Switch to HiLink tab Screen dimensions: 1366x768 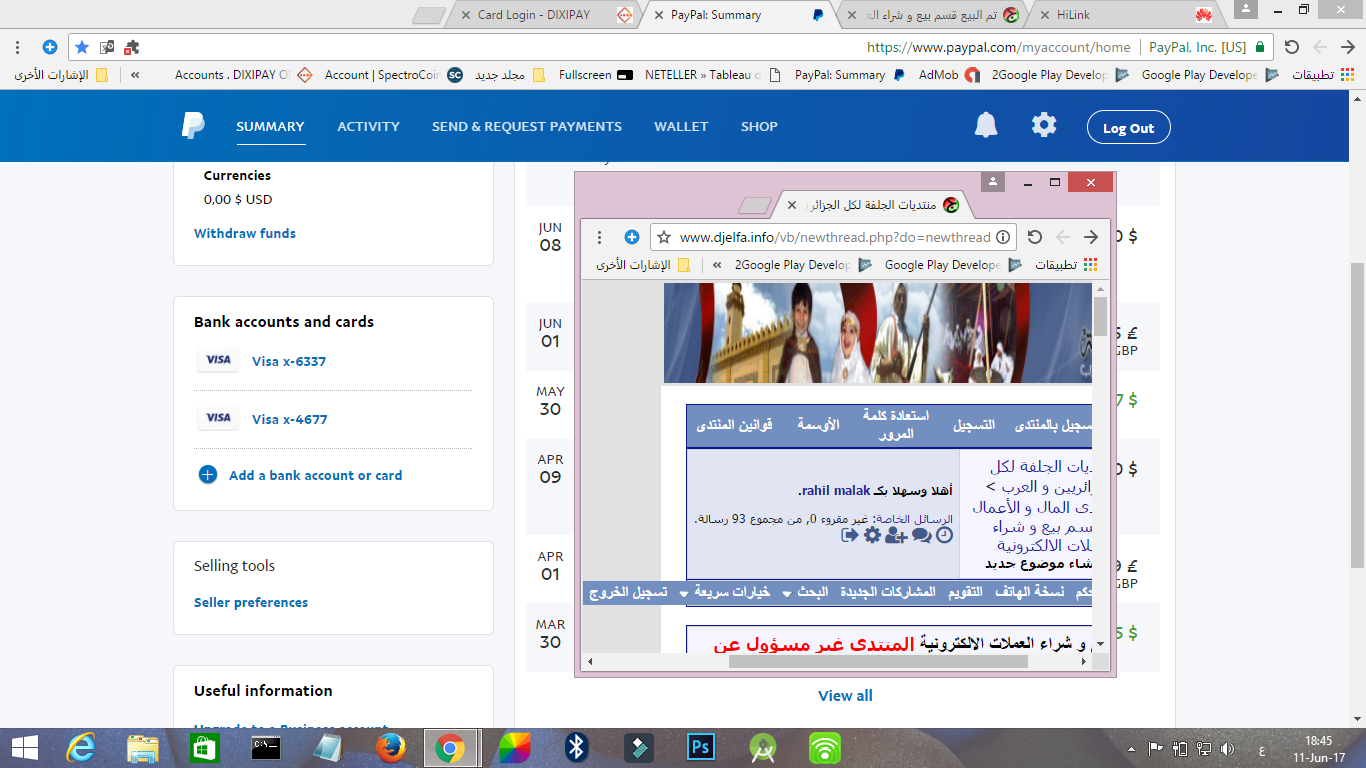[1124, 15]
